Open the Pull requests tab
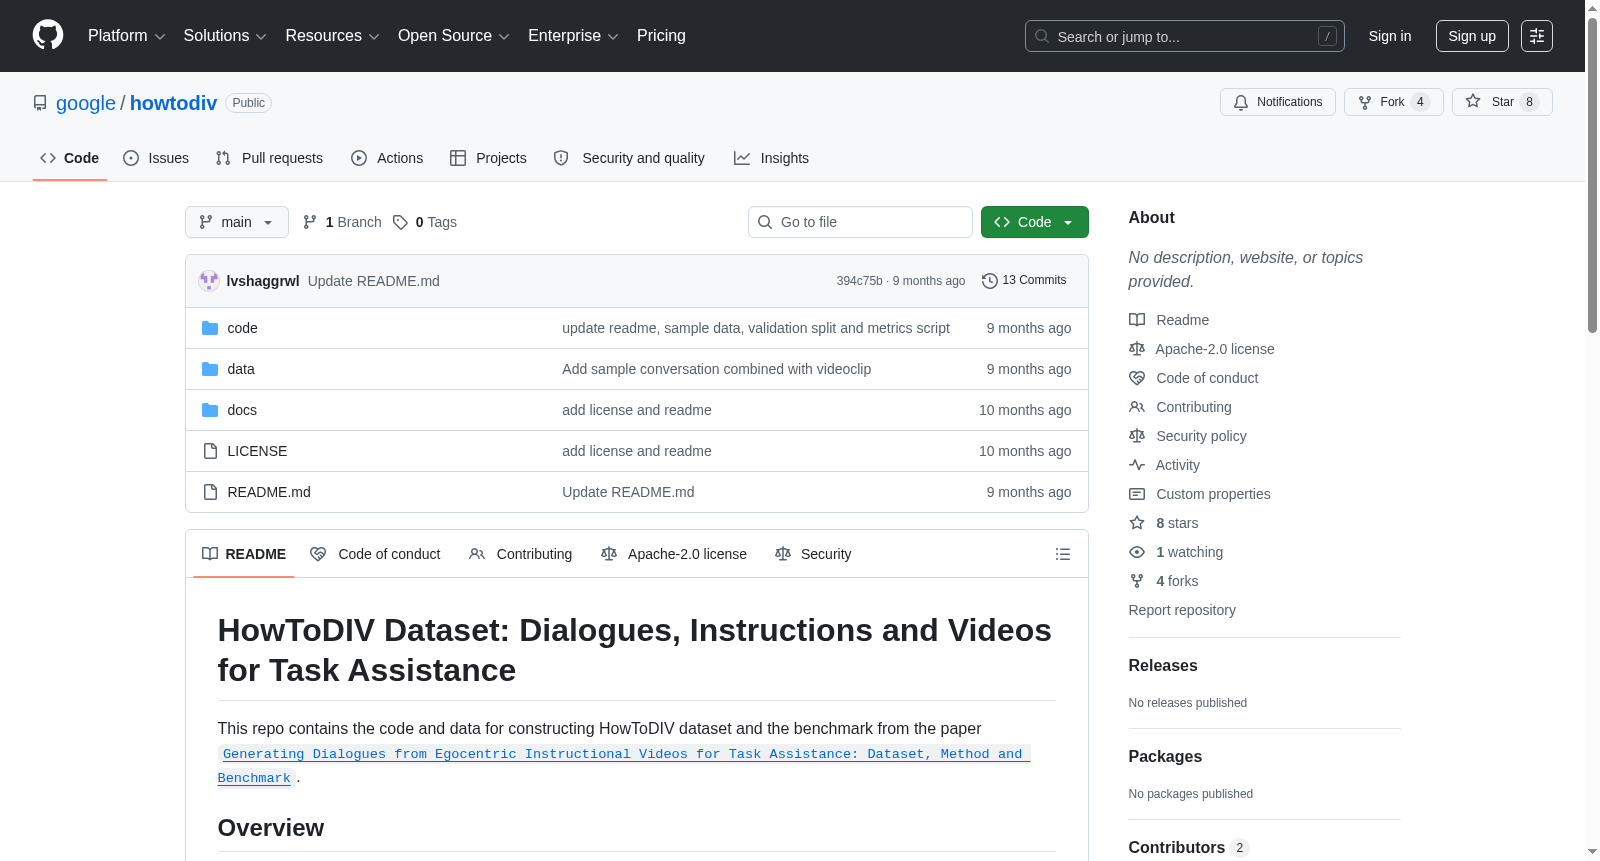This screenshot has width=1600, height=861. [x=269, y=158]
